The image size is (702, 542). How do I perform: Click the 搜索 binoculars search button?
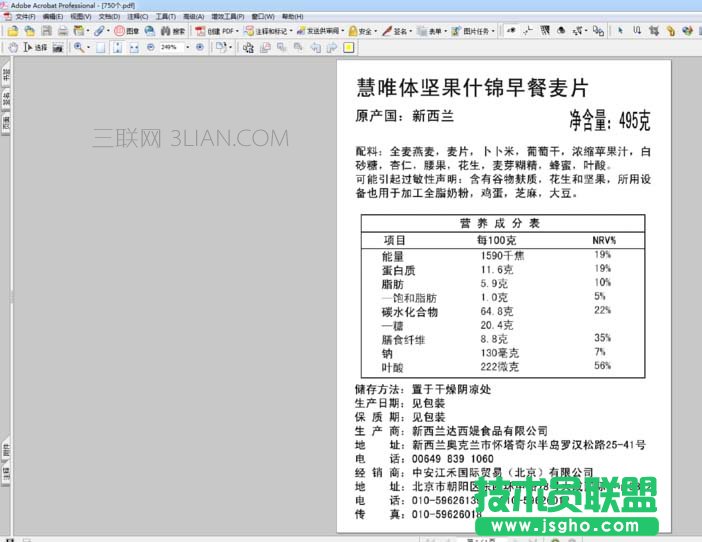pos(173,31)
